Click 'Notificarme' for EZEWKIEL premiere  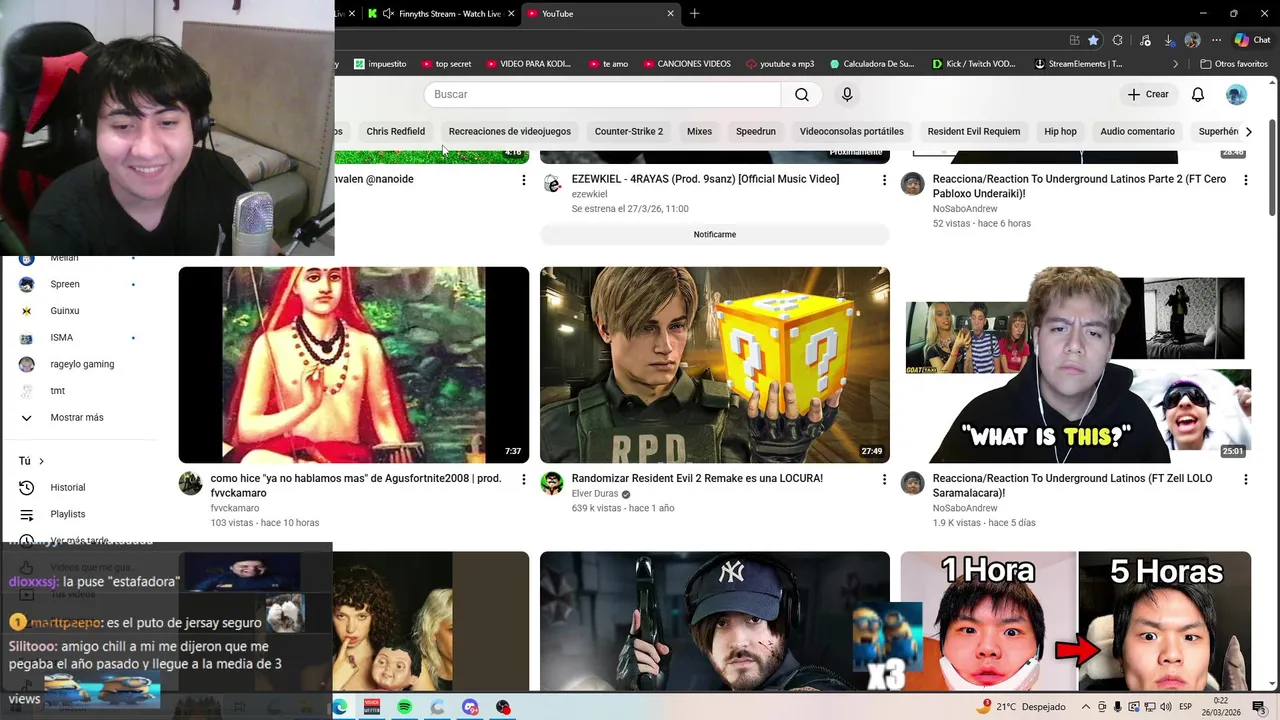(x=715, y=234)
